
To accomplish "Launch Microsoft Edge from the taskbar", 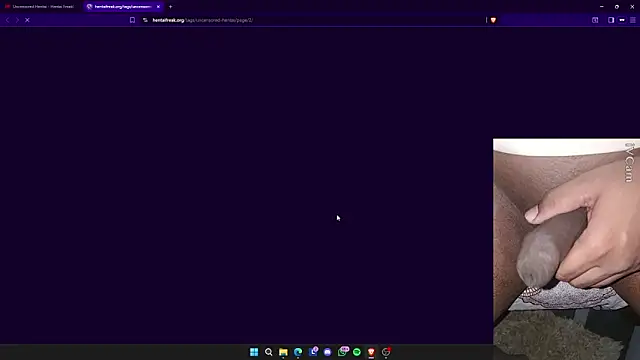I will [298, 352].
